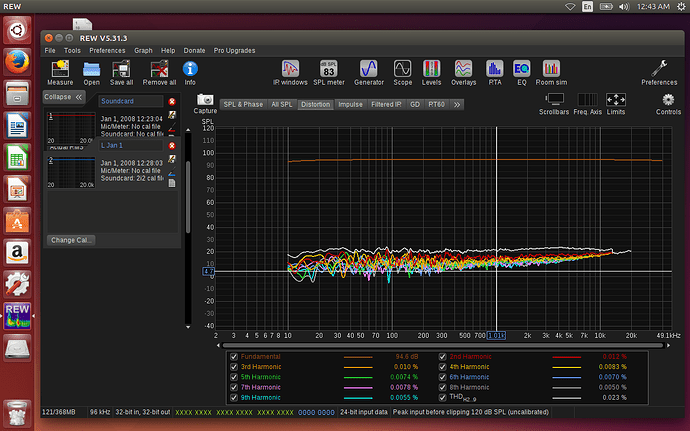Click the Fundamental orange line swatch
The height and width of the screenshot is (431, 690).
pos(358,357)
